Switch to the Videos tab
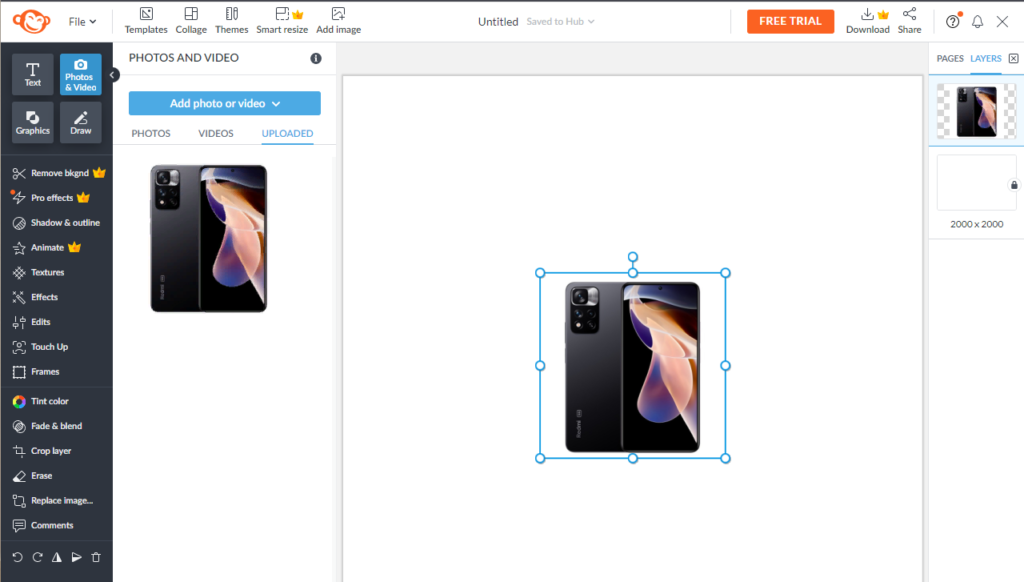Screen dimensions: 1024x582 (x=216, y=133)
